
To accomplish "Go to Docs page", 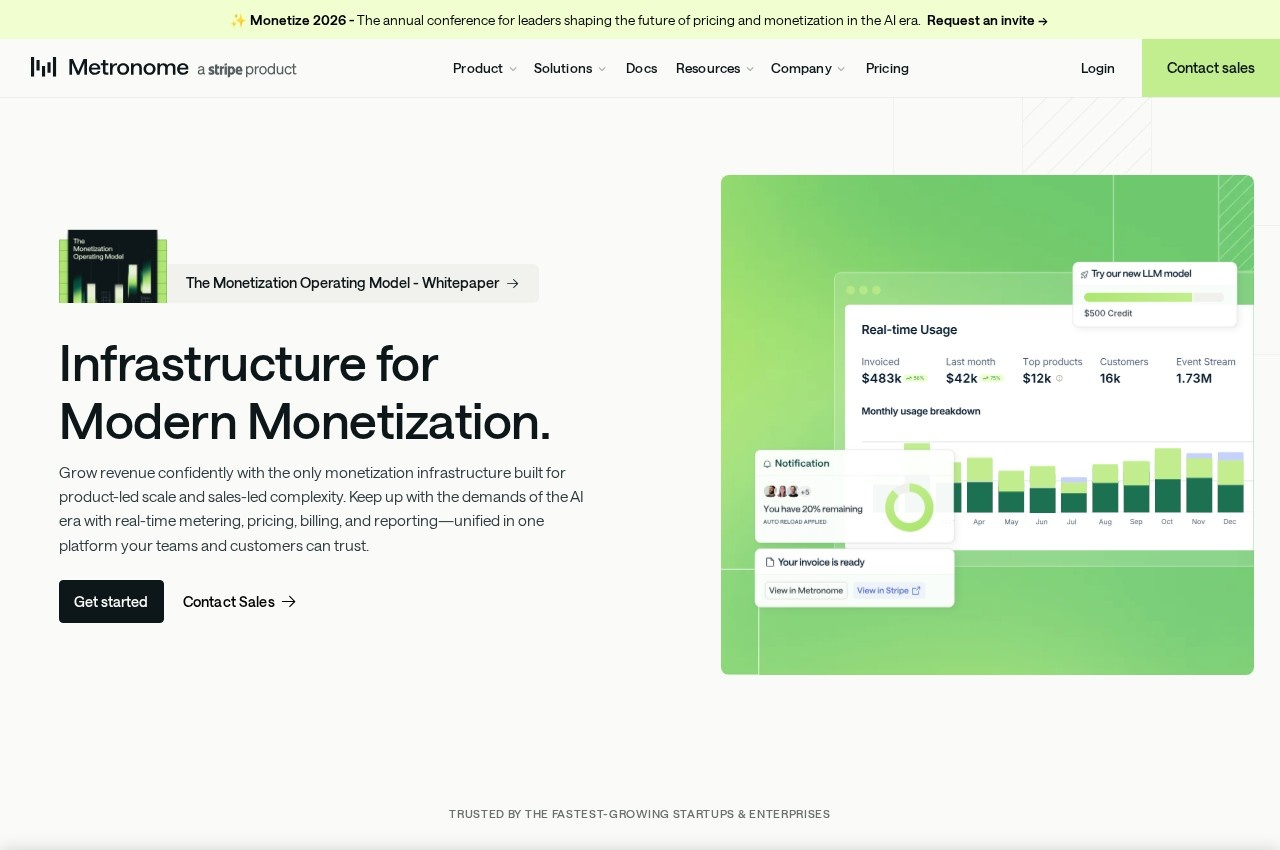I will point(641,68).
